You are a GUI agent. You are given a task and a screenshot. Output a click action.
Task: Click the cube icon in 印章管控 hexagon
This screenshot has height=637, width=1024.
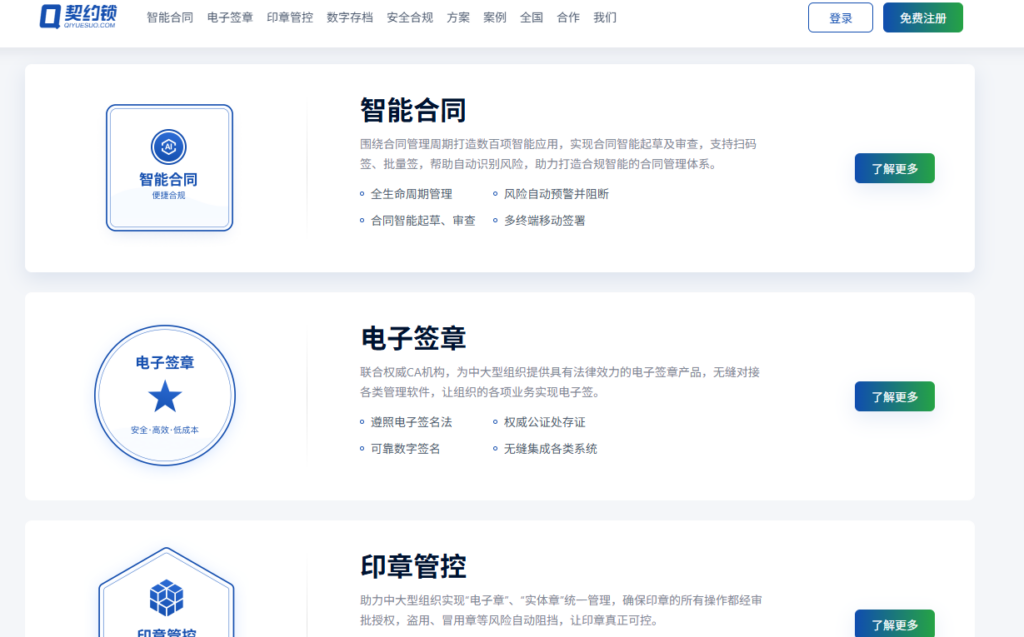[x=167, y=598]
